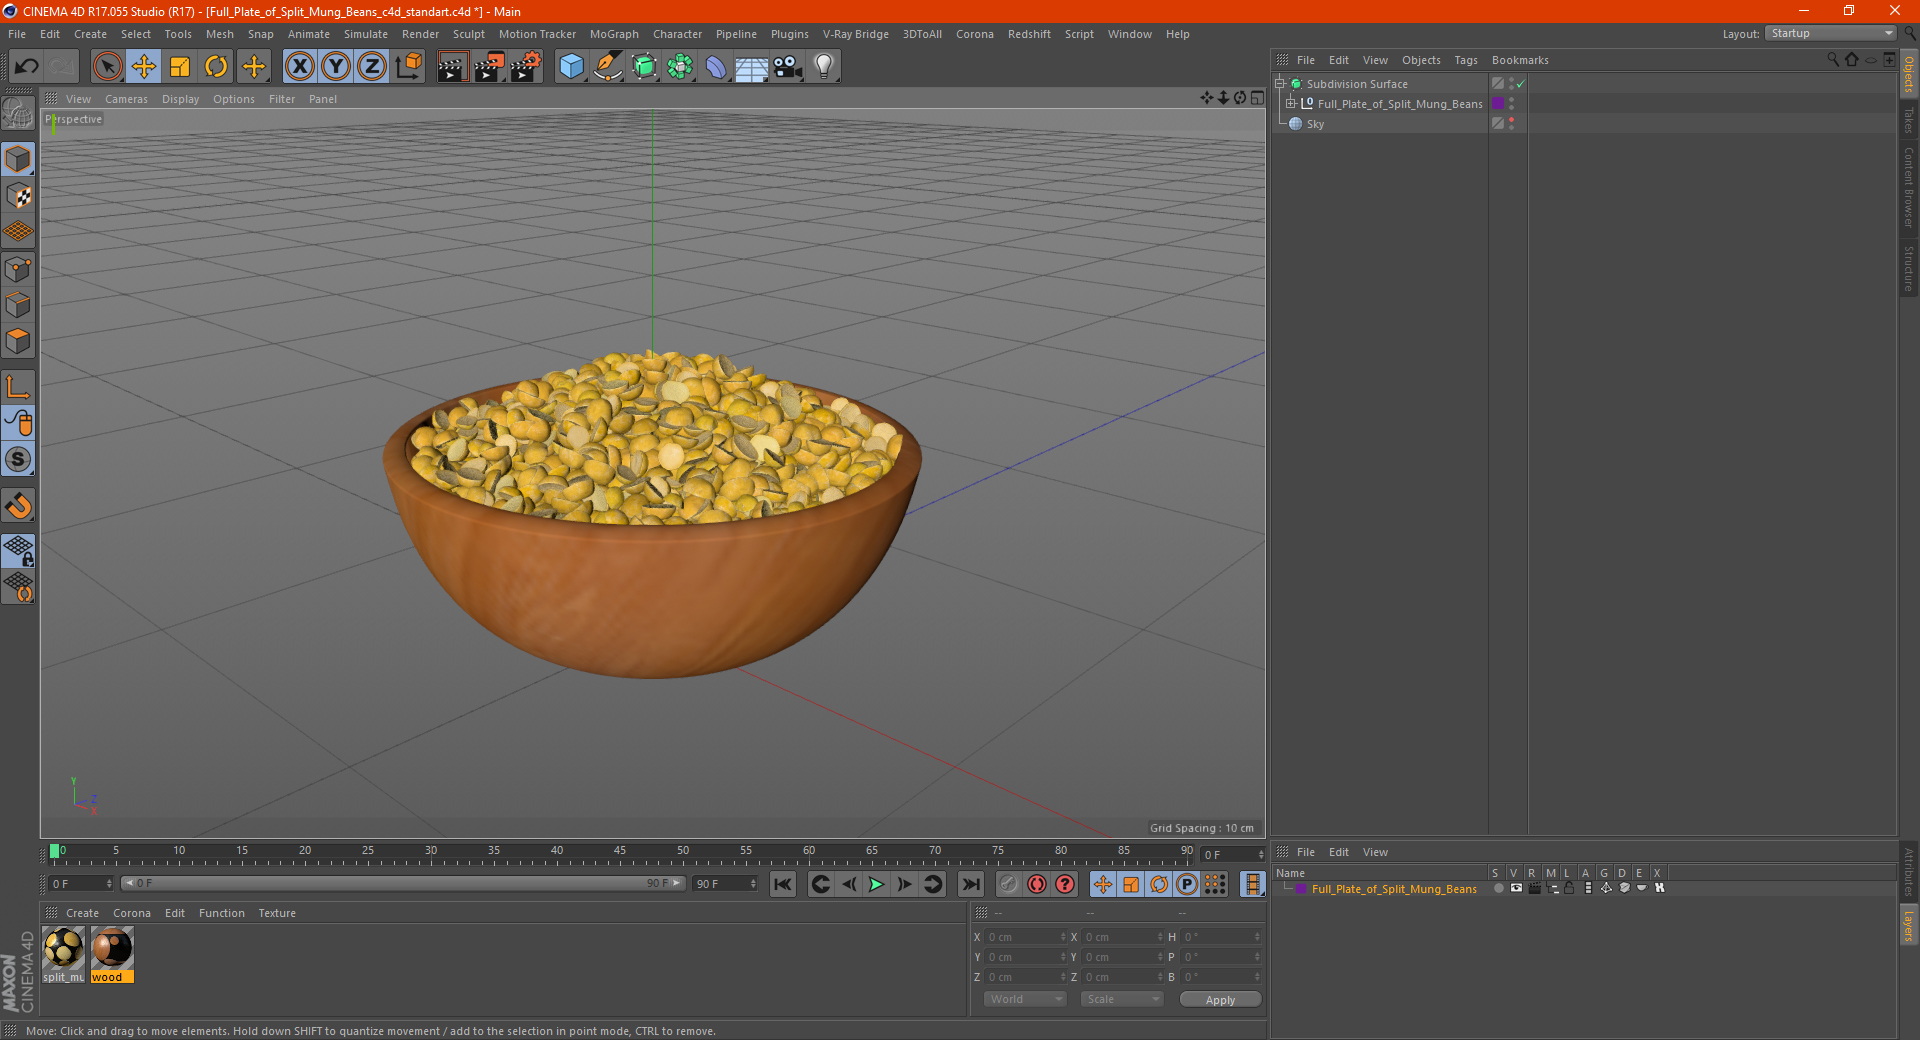Switch to Points mode

(18, 269)
